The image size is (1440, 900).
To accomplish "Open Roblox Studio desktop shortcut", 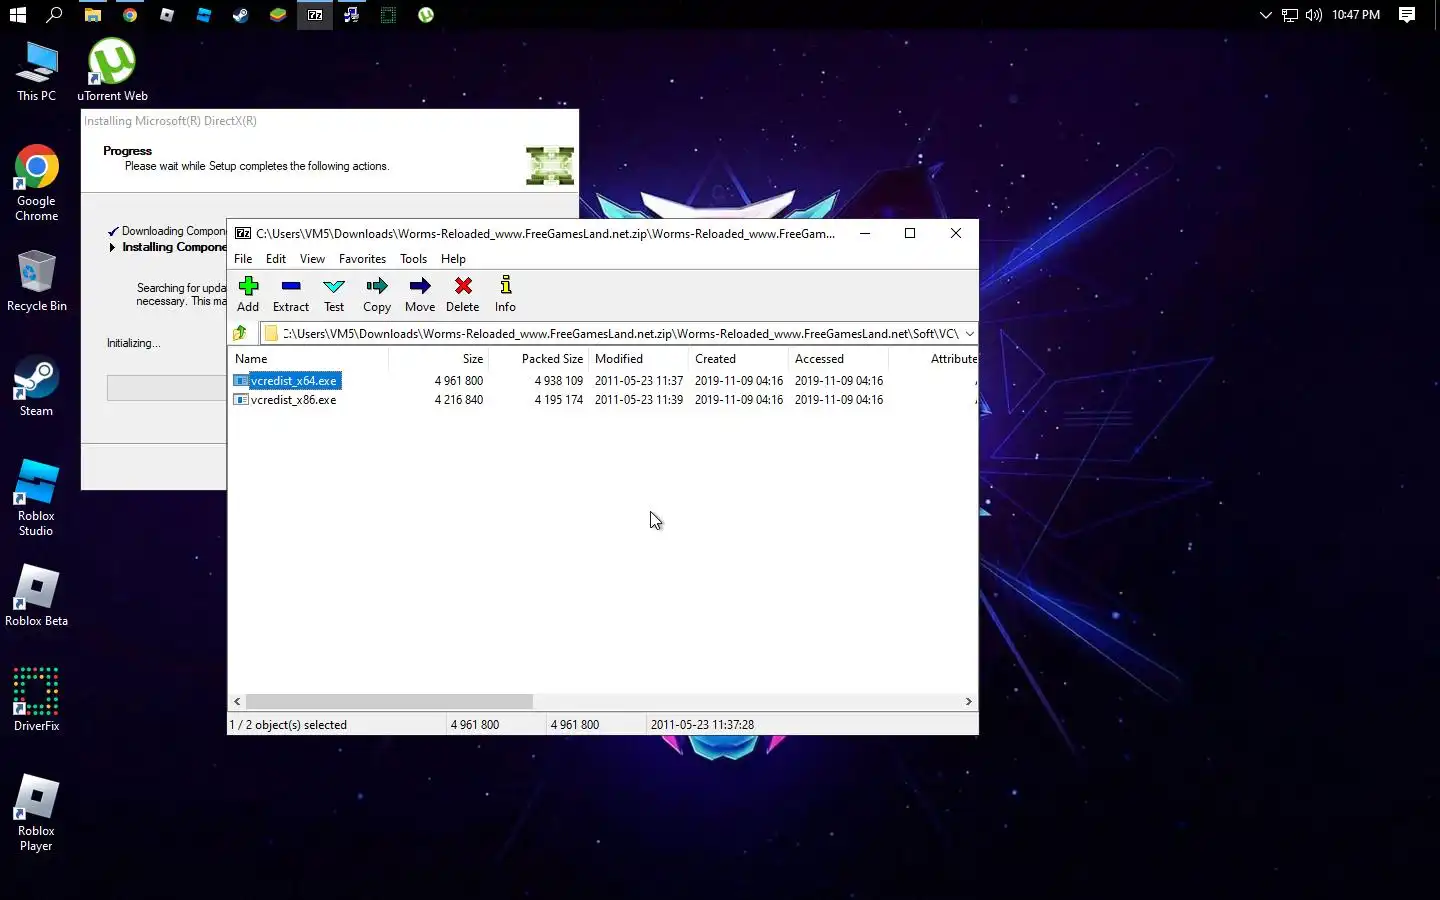I will [37, 498].
